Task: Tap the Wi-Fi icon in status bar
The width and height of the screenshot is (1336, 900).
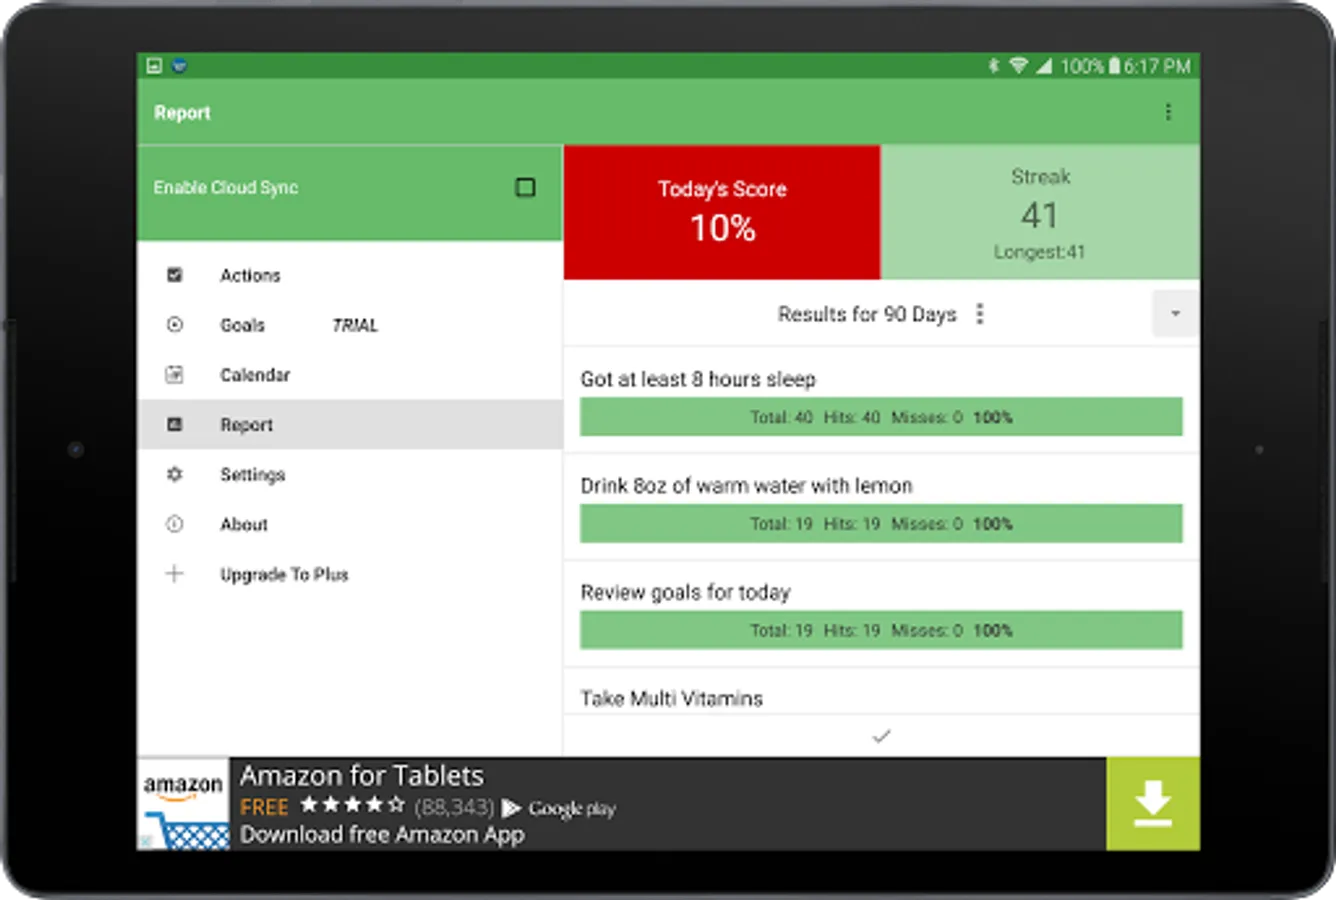Action: (1018, 66)
